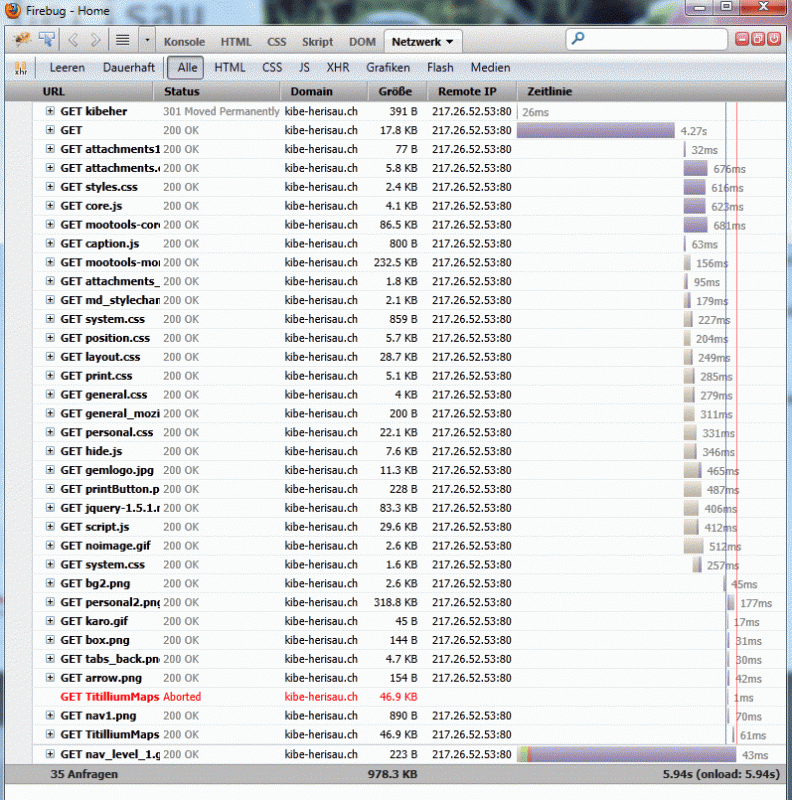Filter requests by HTML

coord(230,67)
